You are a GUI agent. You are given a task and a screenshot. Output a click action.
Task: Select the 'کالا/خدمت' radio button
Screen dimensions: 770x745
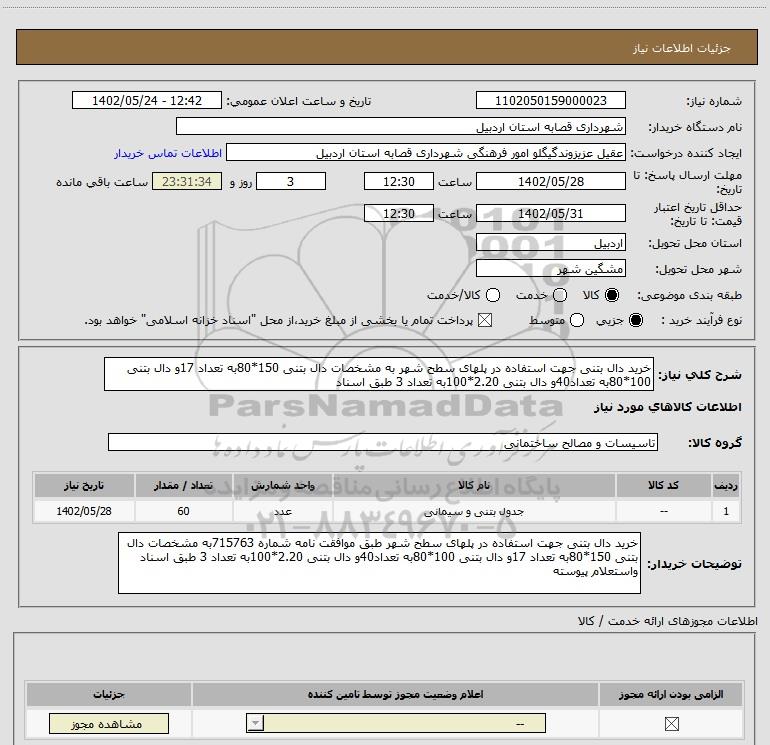point(493,295)
